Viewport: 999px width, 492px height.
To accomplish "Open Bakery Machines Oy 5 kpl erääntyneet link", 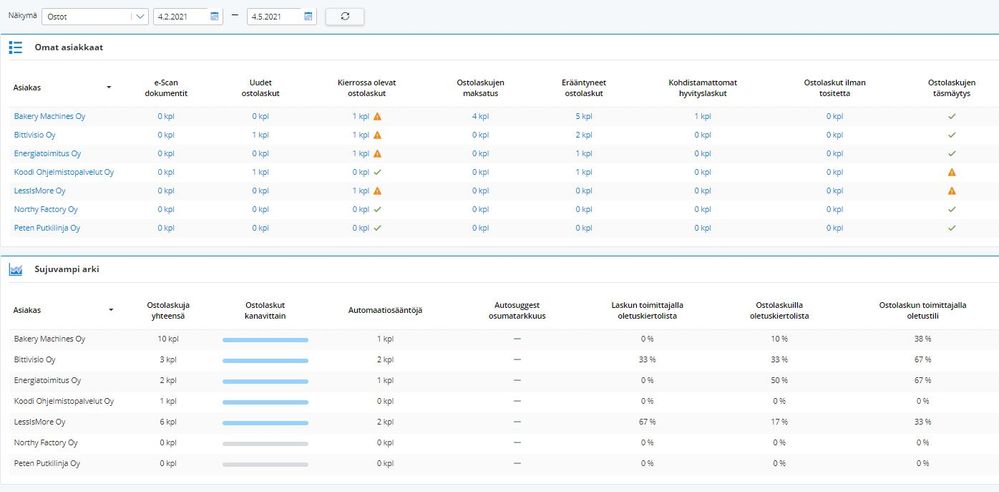I will click(584, 117).
